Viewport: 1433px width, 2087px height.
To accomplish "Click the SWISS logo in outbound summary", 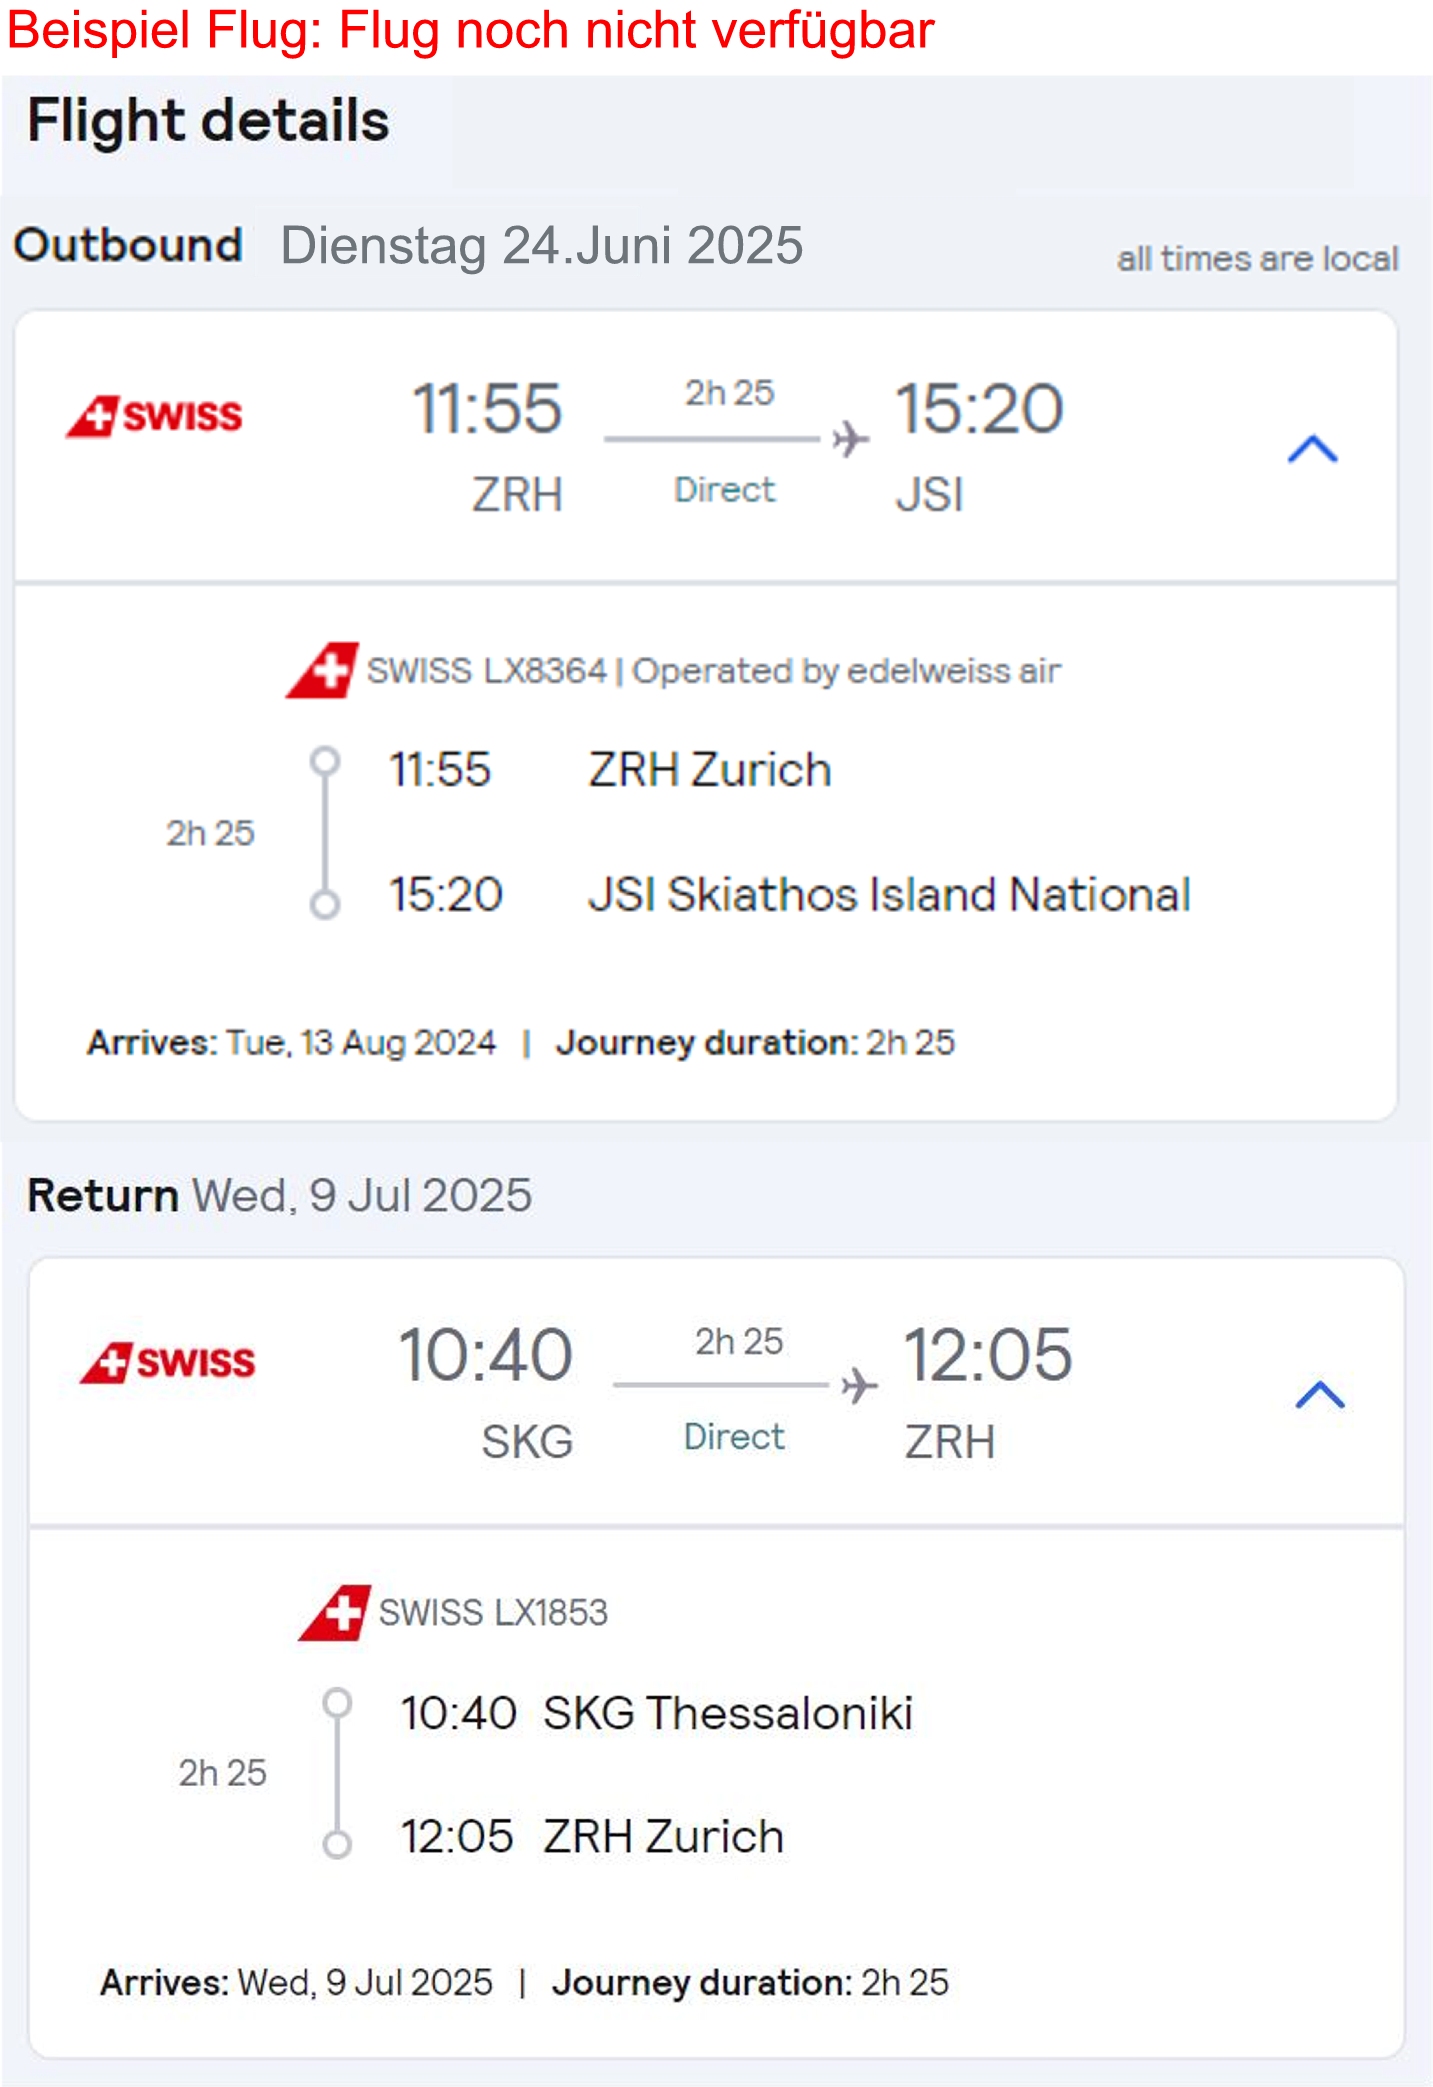I will pyautogui.click(x=154, y=416).
